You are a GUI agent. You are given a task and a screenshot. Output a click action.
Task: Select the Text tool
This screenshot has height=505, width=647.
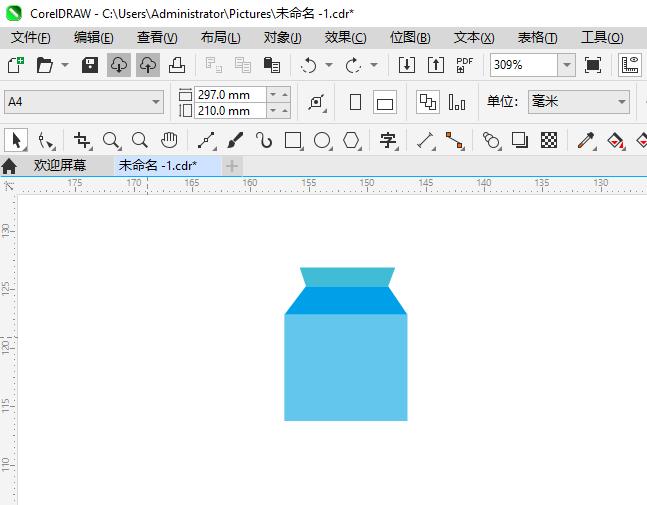pos(388,140)
